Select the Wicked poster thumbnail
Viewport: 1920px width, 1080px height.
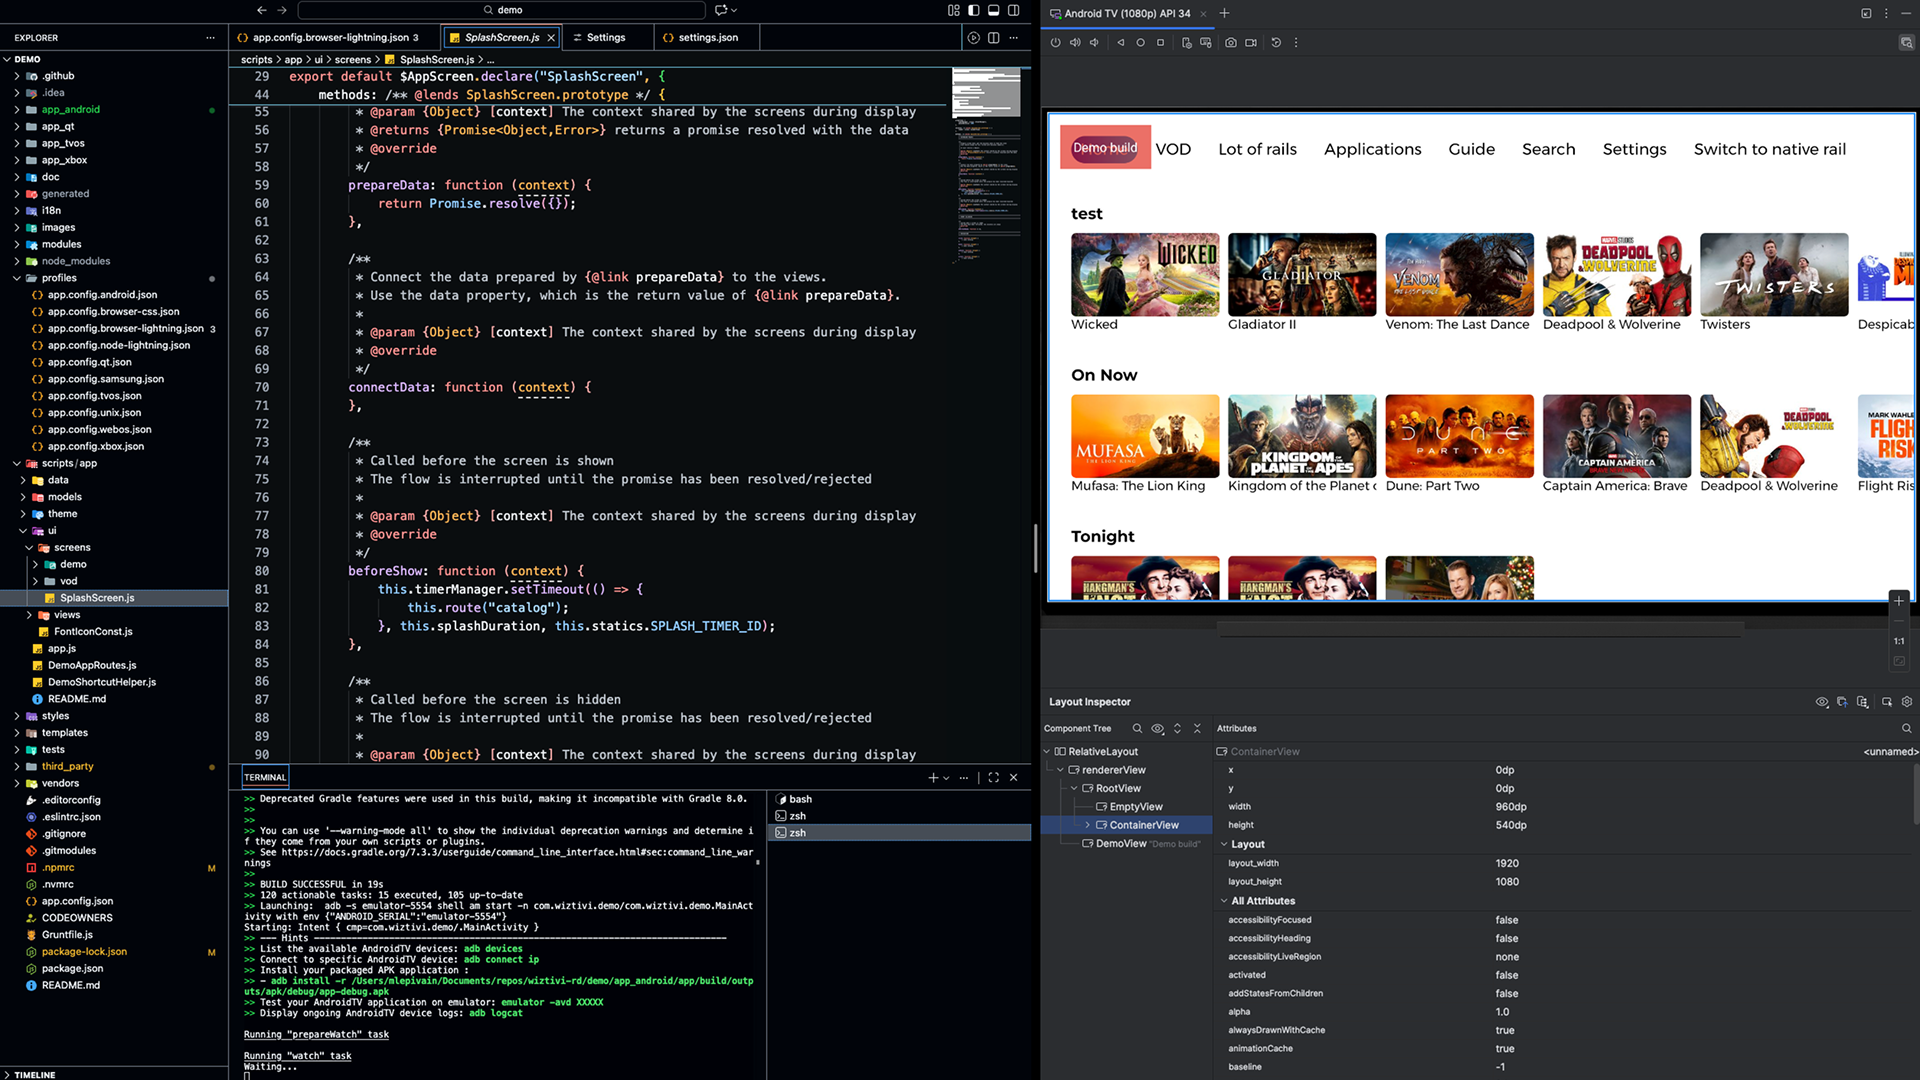click(1144, 274)
